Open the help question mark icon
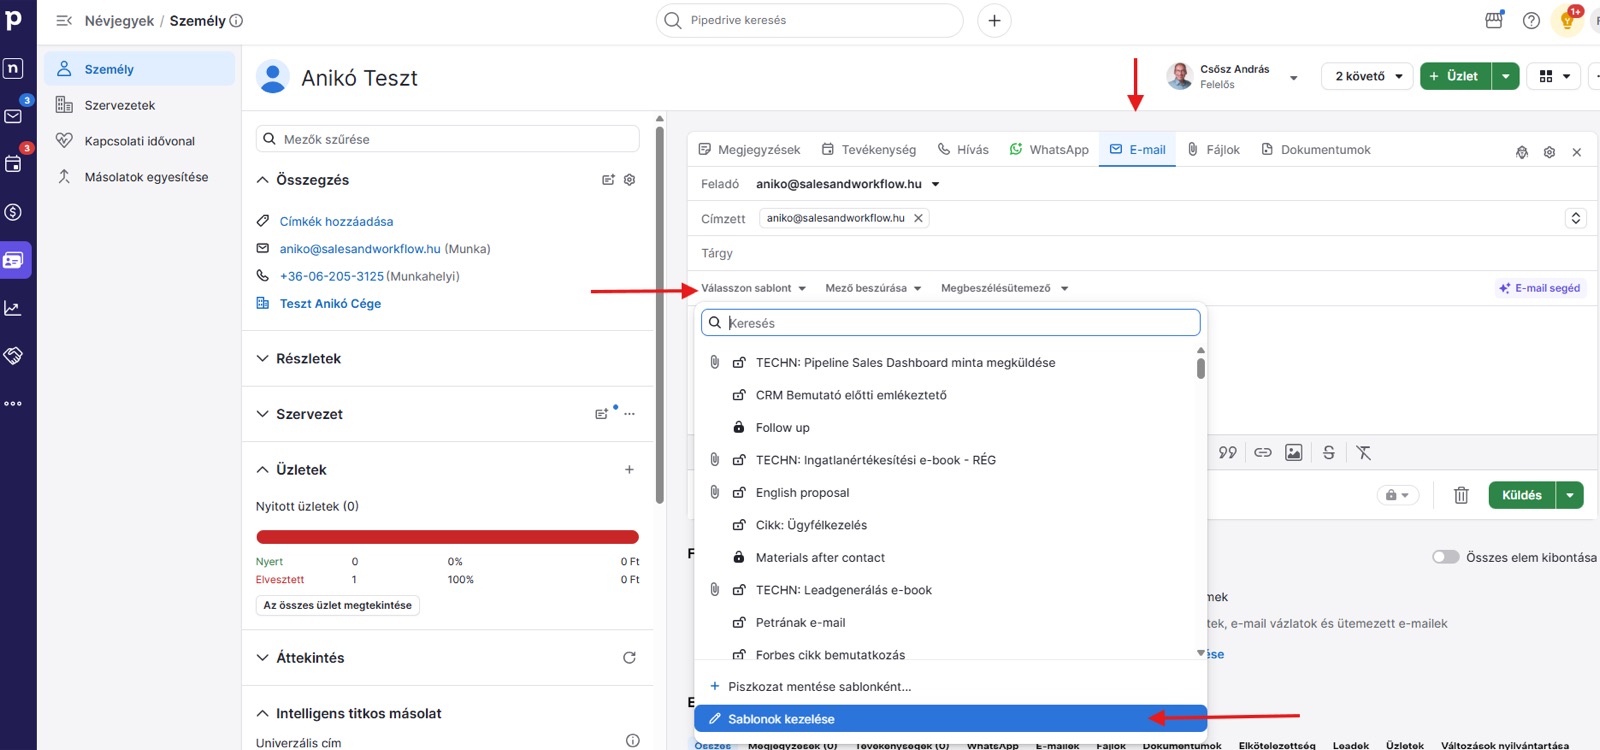 coord(1531,20)
